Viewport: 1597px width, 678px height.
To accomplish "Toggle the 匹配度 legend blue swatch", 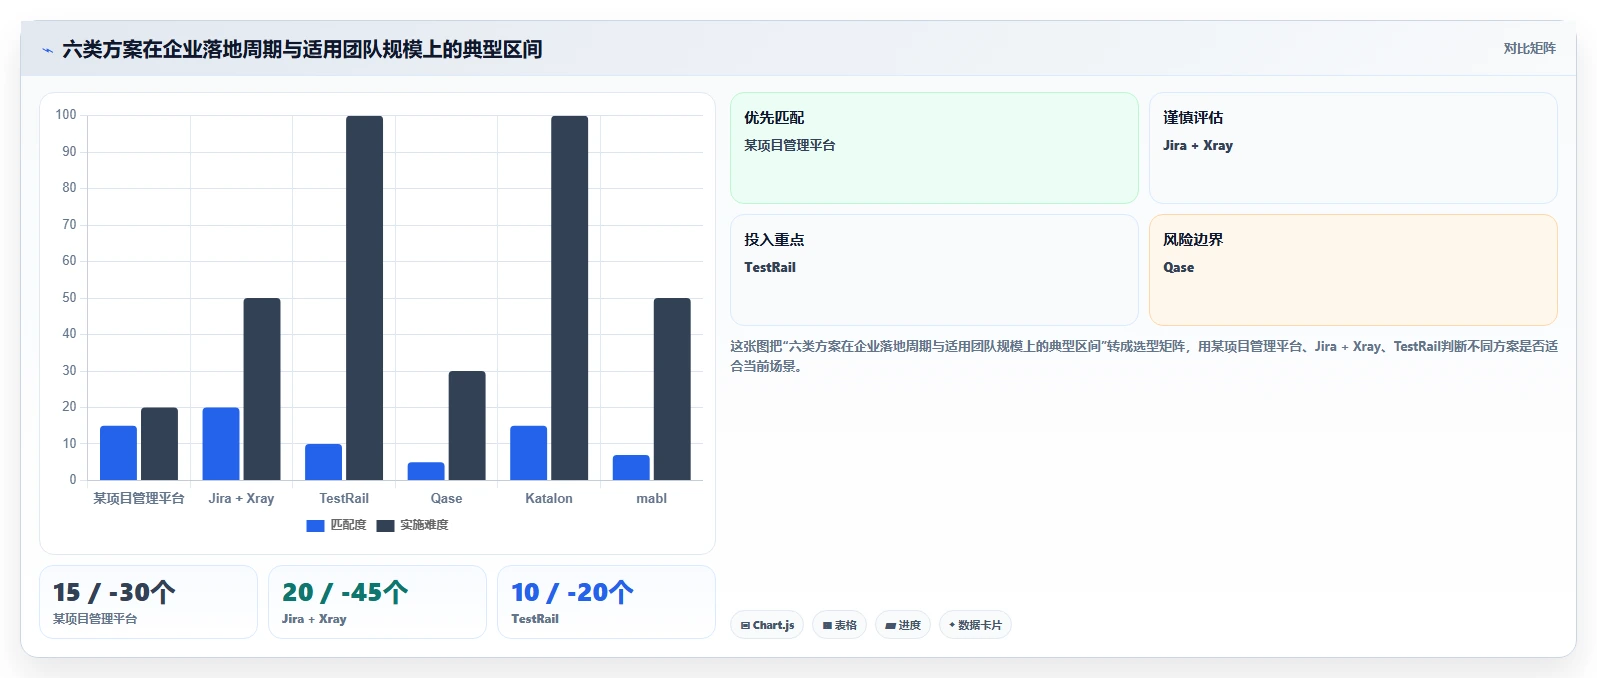I will pyautogui.click(x=315, y=526).
